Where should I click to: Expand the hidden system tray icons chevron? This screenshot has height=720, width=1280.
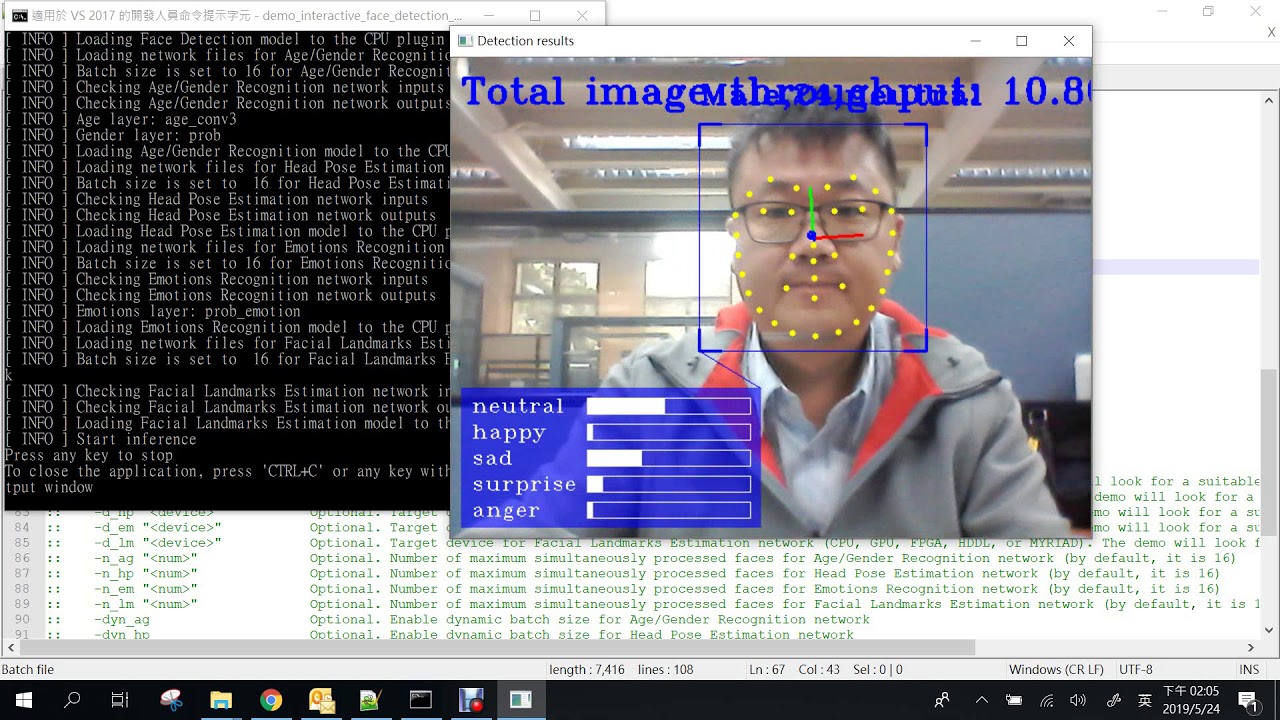(982, 700)
